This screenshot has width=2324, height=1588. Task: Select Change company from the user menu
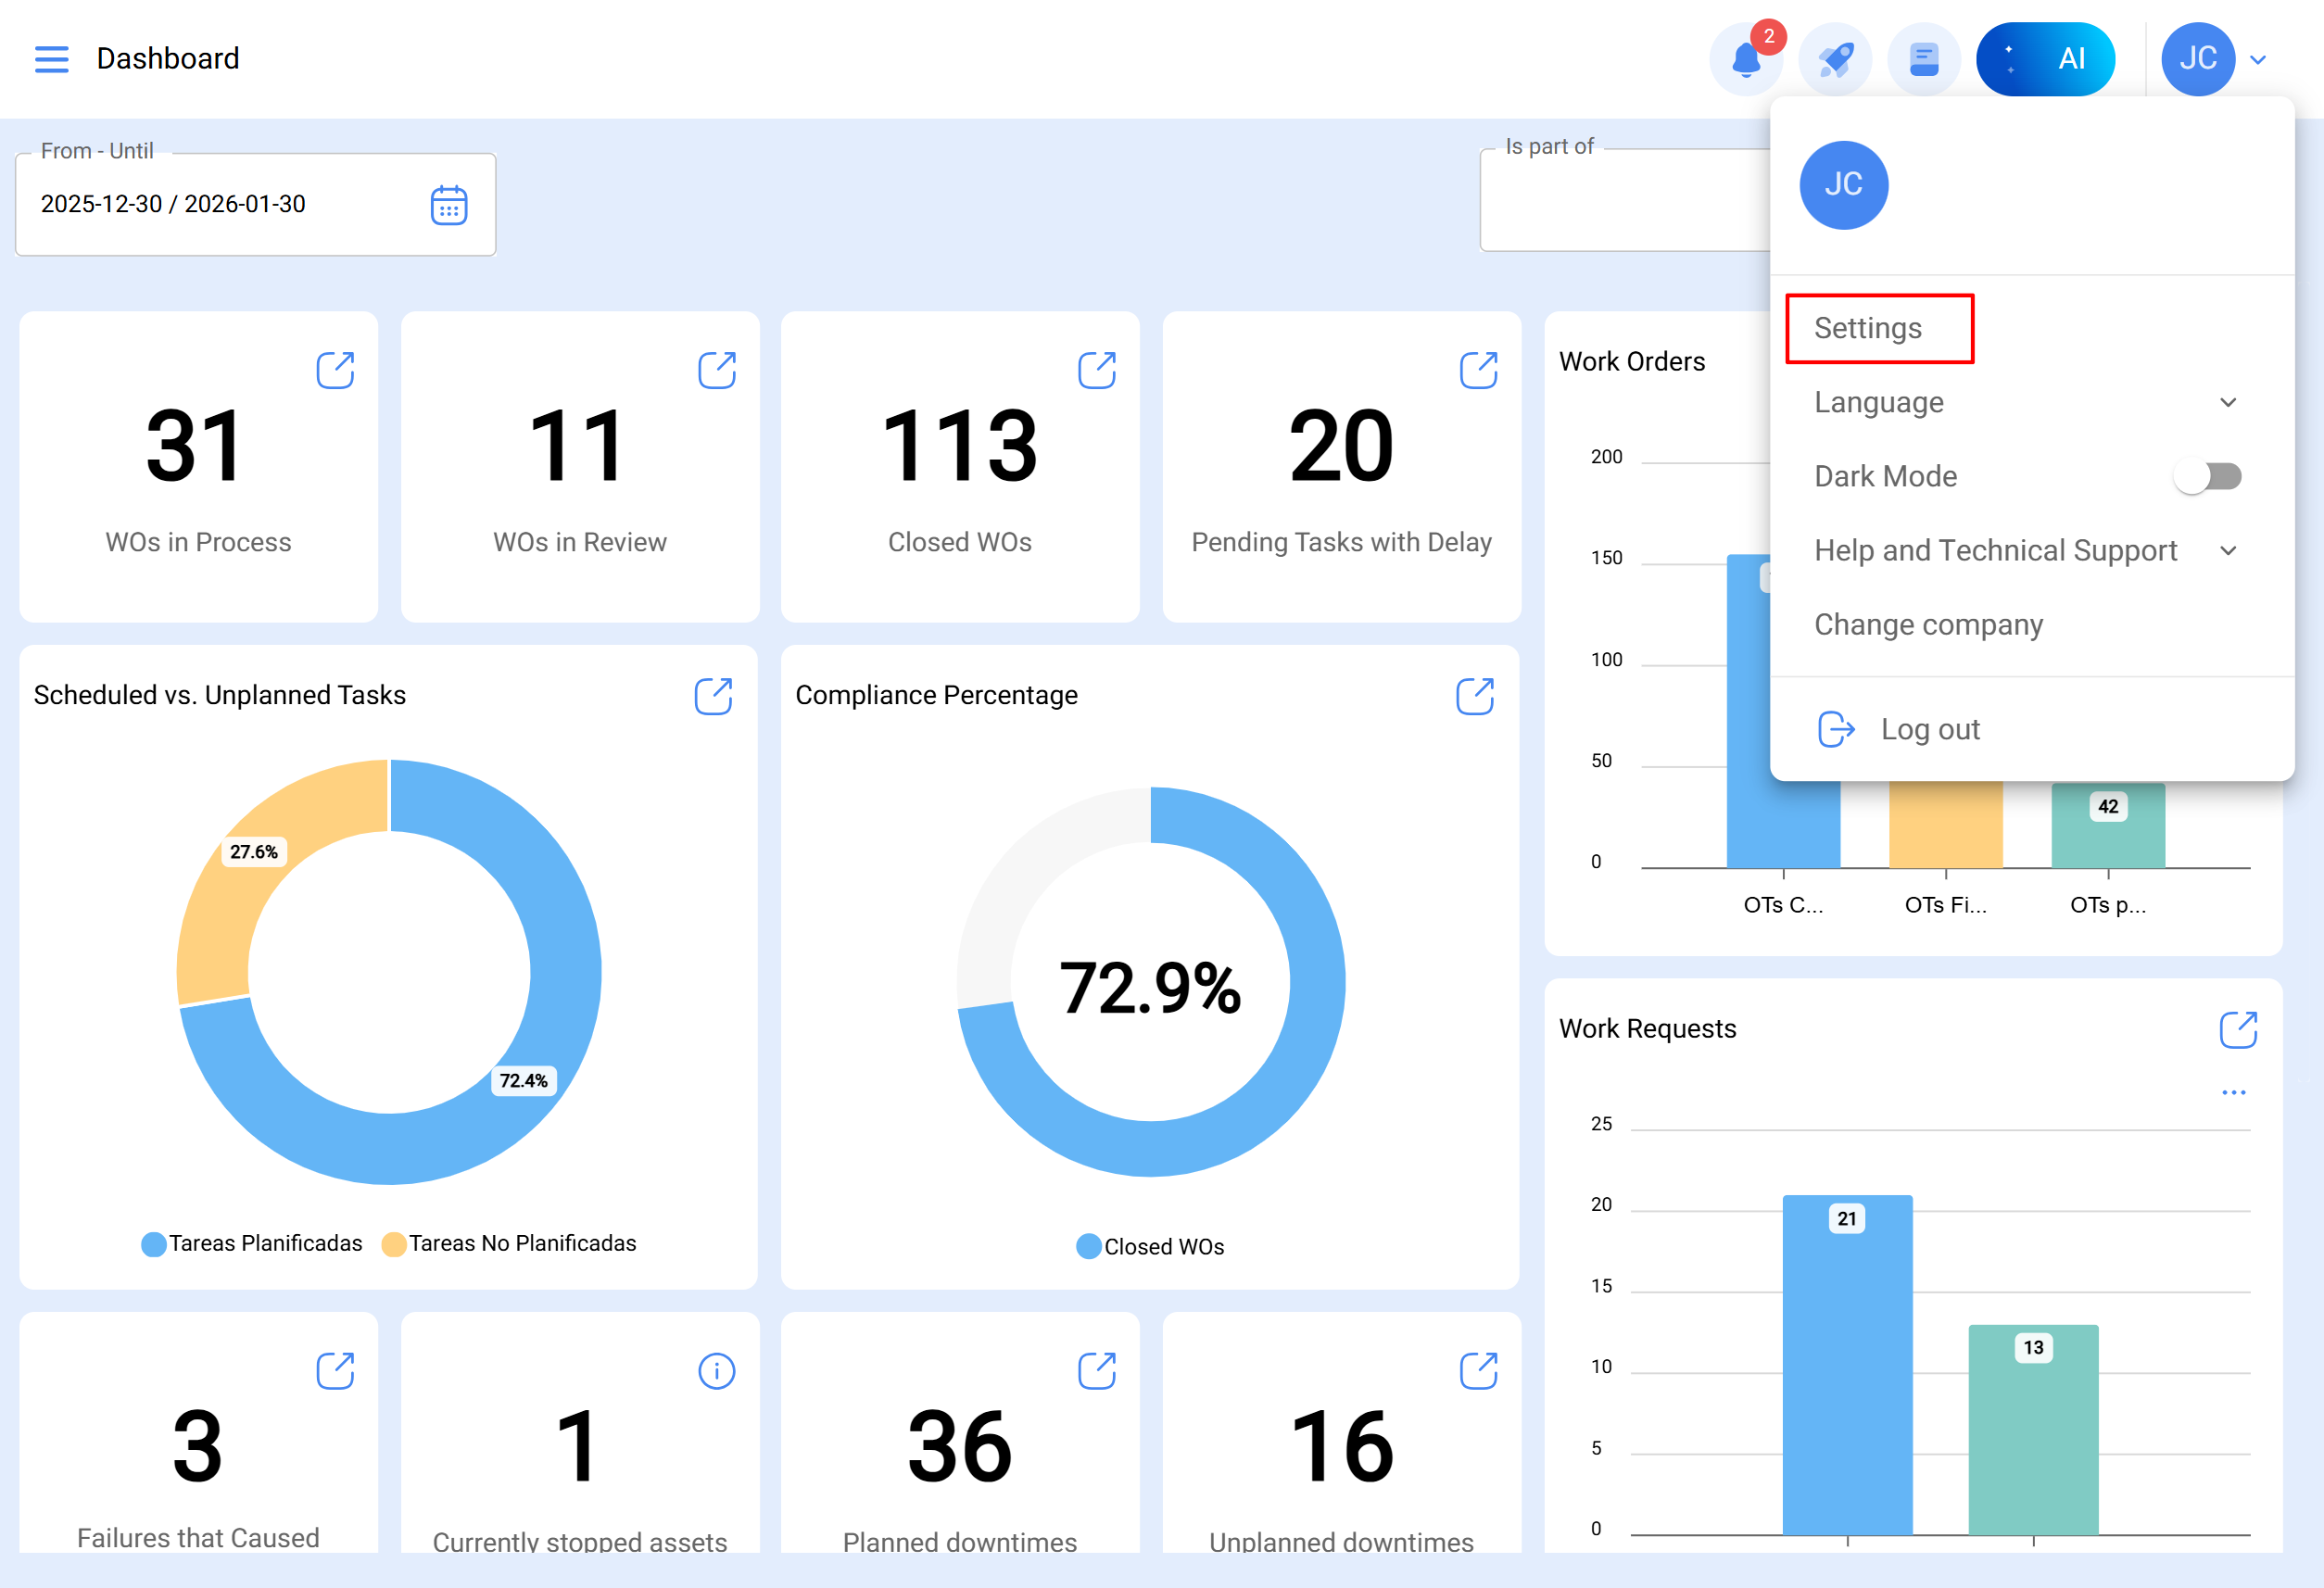(1928, 624)
